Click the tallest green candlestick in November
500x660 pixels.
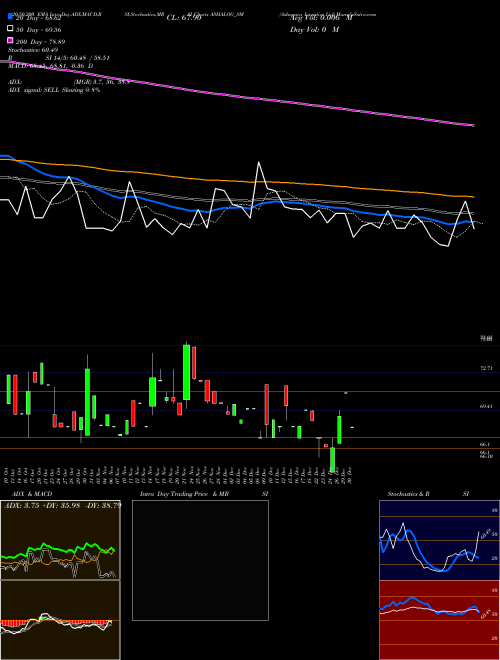click(186, 372)
